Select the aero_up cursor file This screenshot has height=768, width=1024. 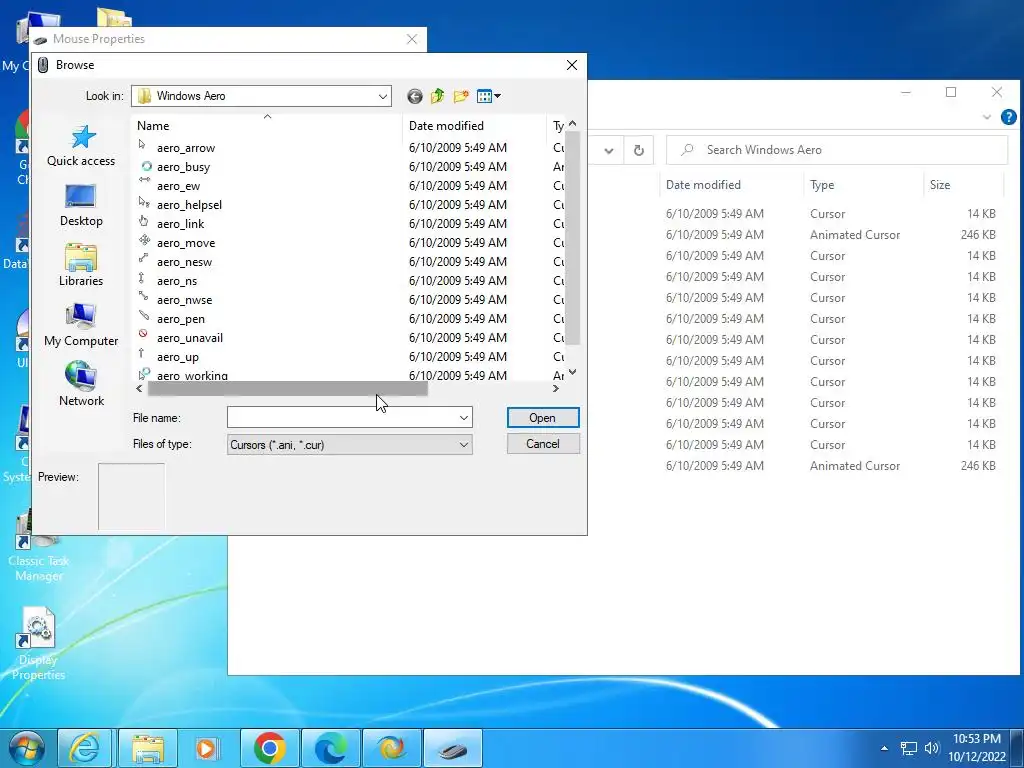pos(178,357)
